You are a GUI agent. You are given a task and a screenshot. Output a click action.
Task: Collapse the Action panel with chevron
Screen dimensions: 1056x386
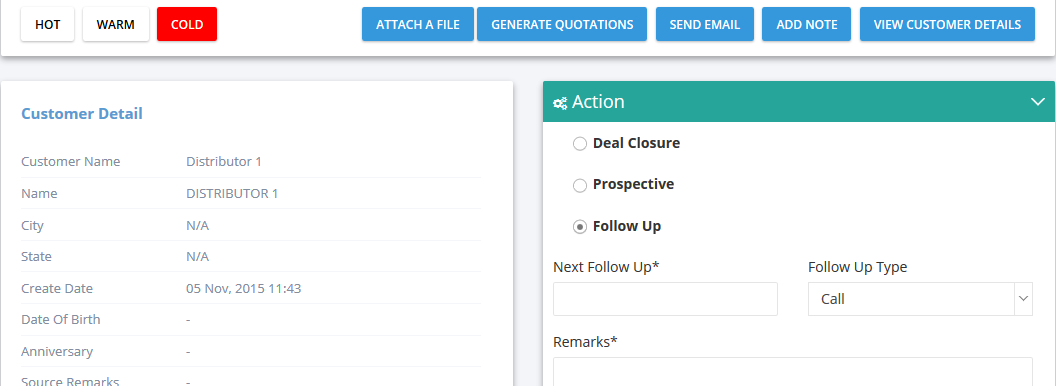pyautogui.click(x=1038, y=102)
